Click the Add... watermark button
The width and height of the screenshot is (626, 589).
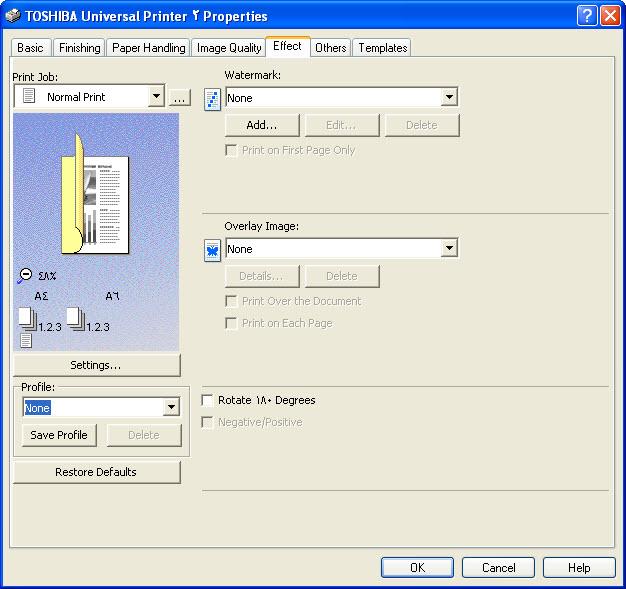click(x=262, y=125)
